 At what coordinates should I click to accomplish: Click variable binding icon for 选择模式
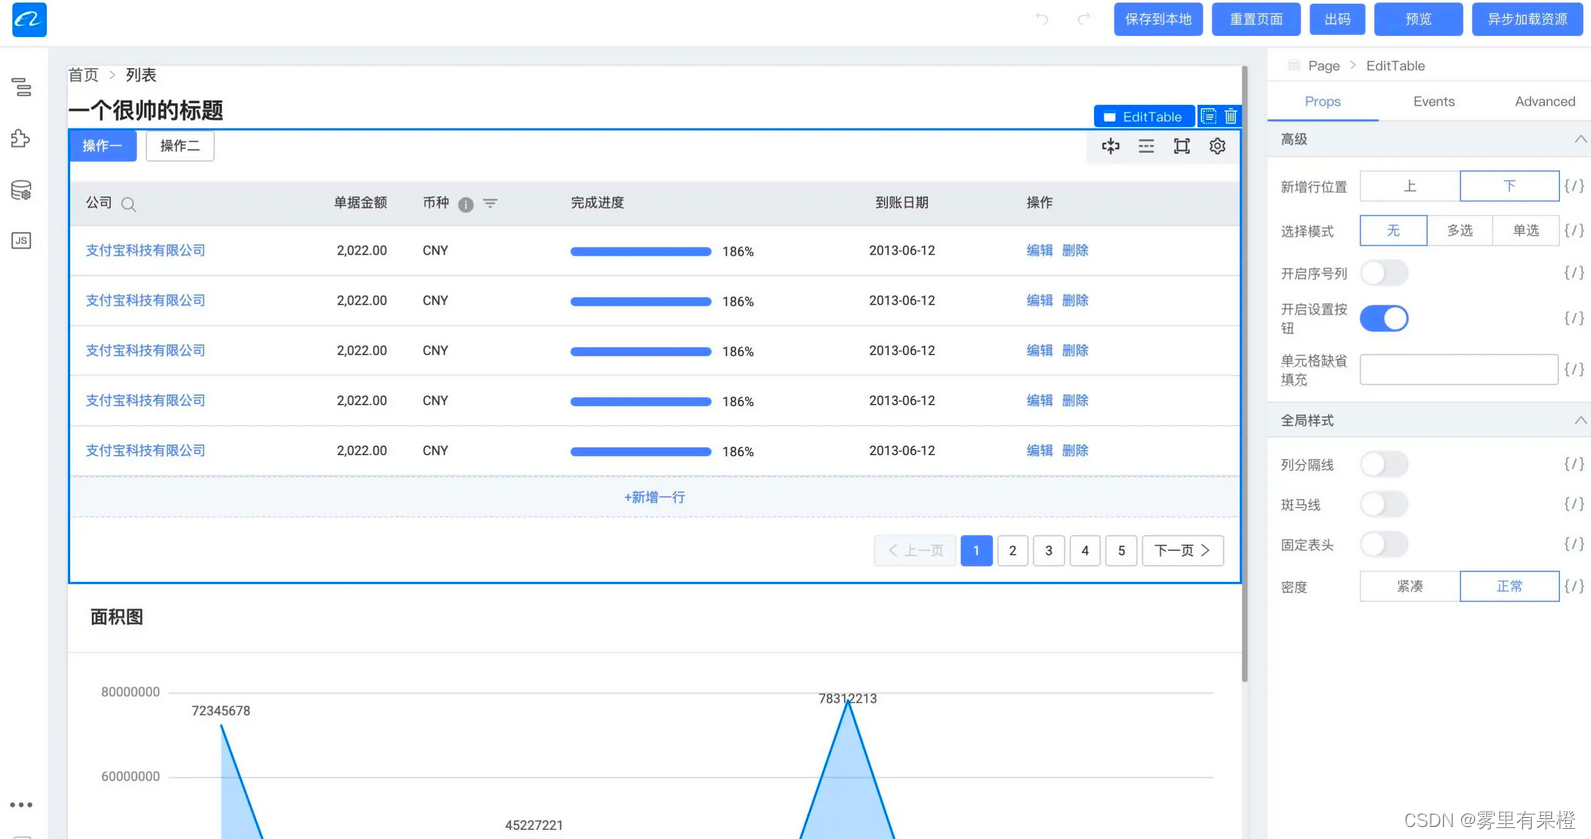(1574, 230)
